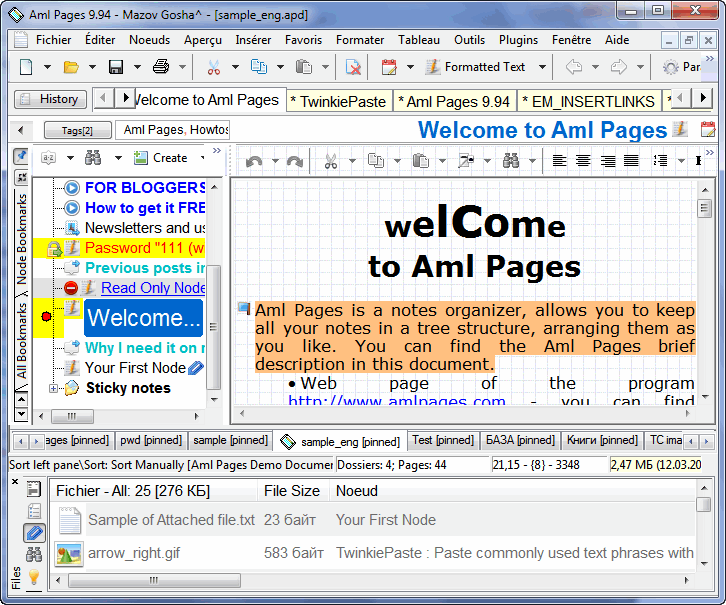Screen dimensions: 726x605
Task: Click the Print icon in main toolbar
Action: click(x=161, y=67)
